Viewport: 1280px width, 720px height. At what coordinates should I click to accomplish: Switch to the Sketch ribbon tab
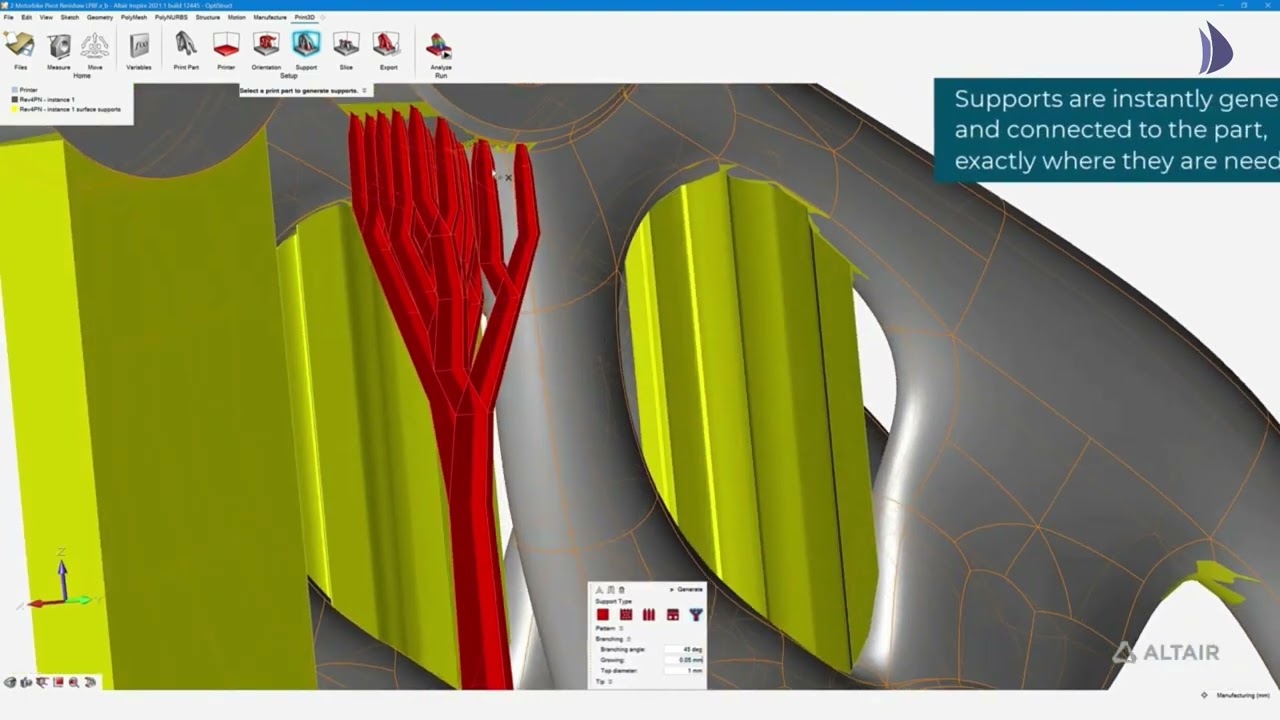coord(70,17)
